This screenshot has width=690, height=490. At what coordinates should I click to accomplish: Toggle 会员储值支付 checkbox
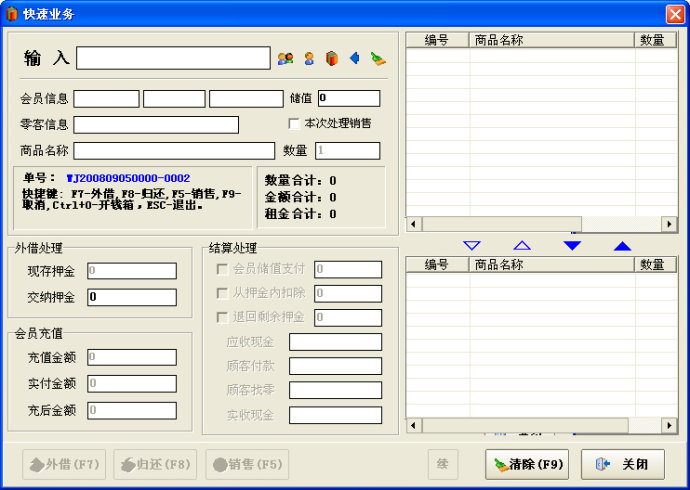click(x=222, y=269)
